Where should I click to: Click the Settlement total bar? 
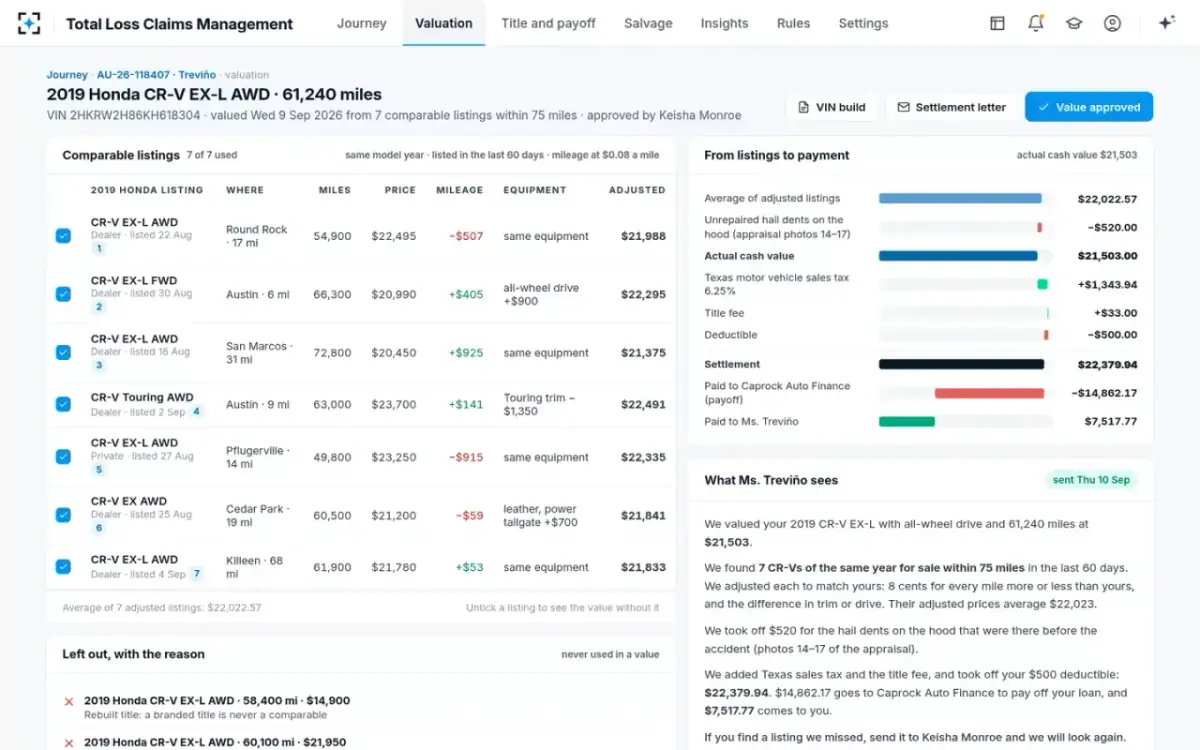961,365
